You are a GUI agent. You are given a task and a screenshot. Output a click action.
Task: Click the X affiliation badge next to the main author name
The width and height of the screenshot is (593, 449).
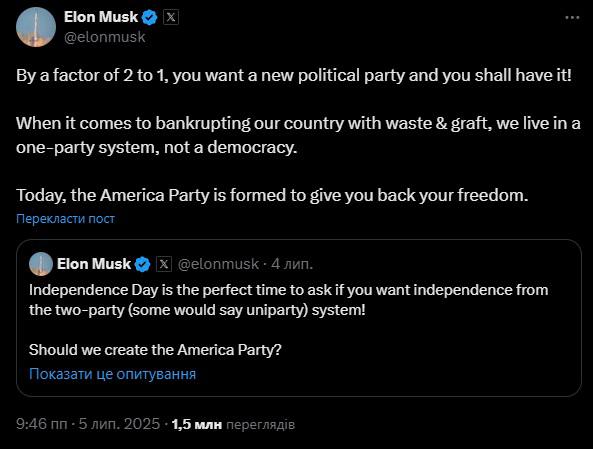pos(171,17)
